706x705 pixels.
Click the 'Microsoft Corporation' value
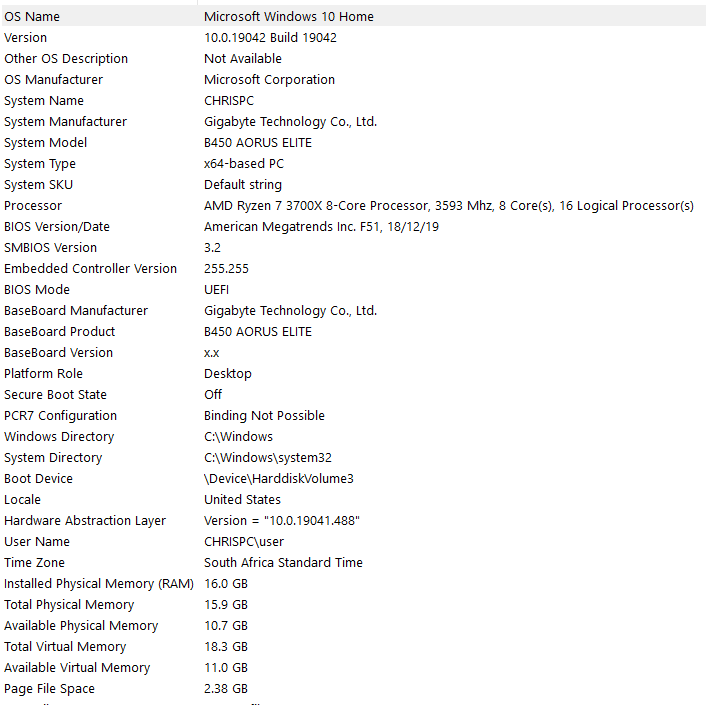[269, 80]
